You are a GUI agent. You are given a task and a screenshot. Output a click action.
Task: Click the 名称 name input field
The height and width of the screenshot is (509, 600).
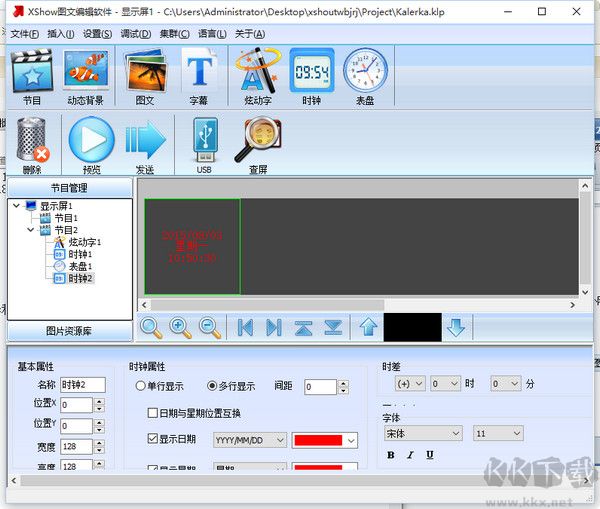coord(82,385)
